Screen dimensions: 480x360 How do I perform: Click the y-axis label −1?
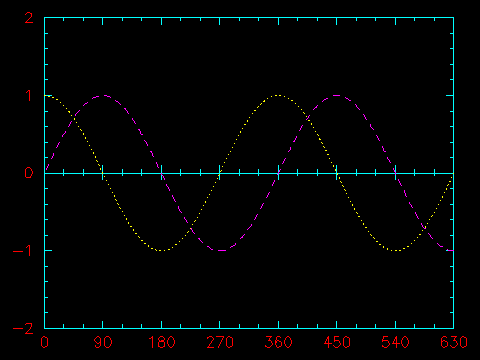click(x=23, y=250)
